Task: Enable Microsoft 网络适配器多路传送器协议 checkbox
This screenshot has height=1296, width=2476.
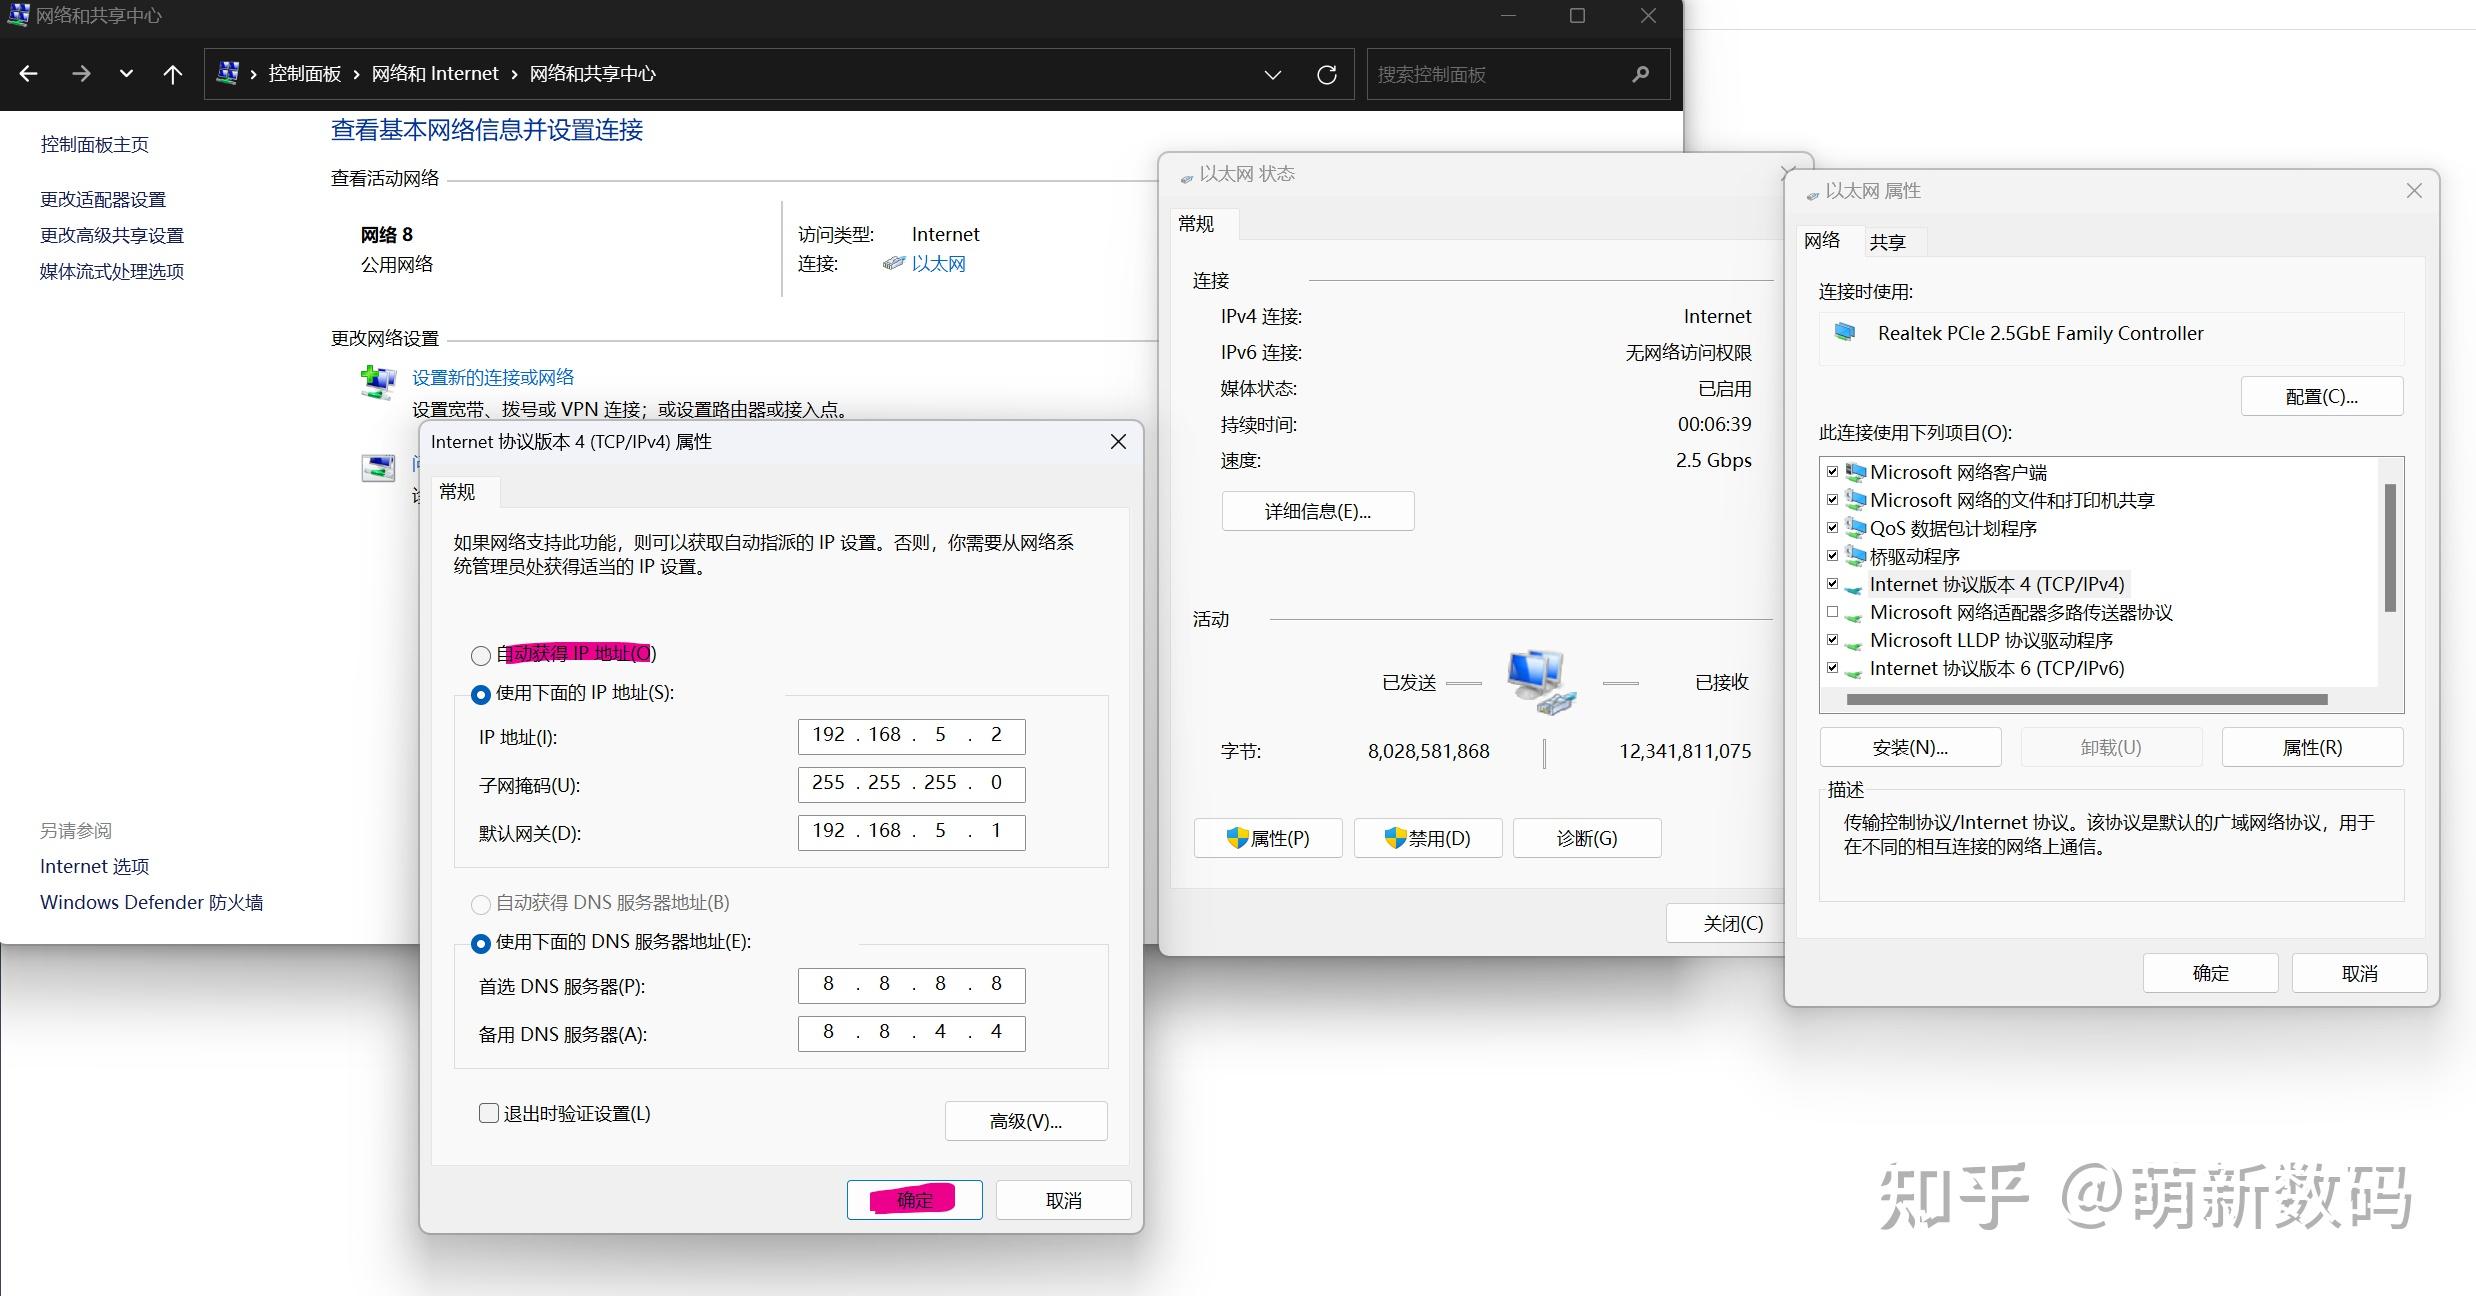Action: (x=1834, y=612)
